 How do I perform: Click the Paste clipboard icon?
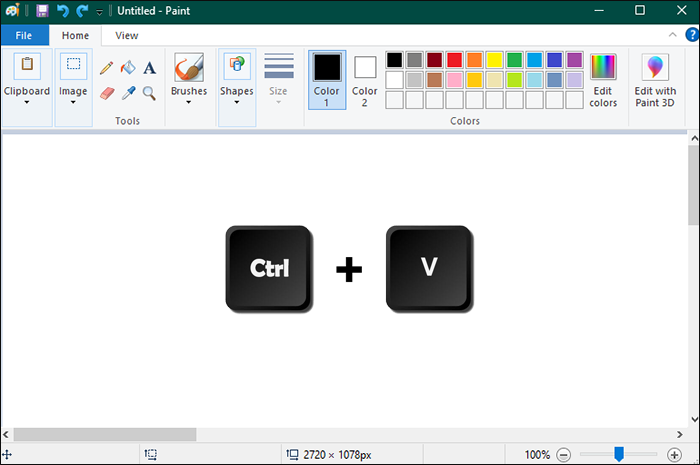click(x=27, y=66)
